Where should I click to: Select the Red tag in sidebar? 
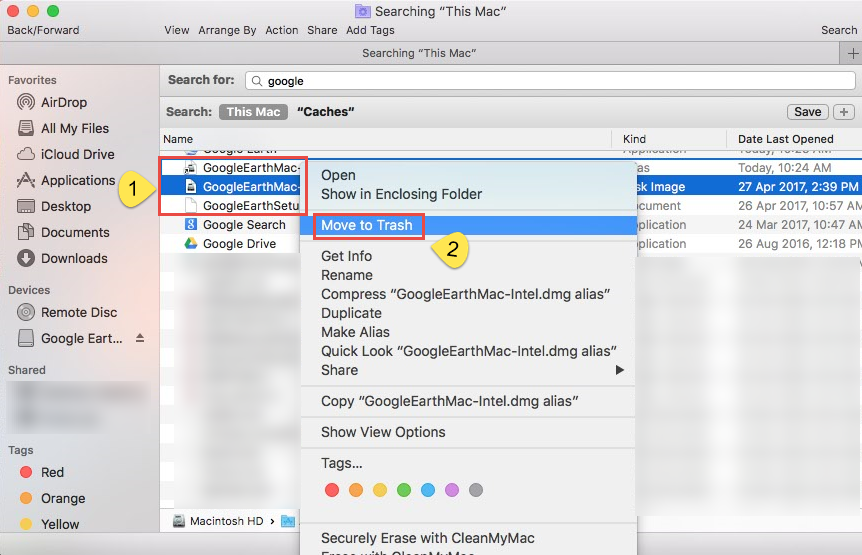pos(52,472)
